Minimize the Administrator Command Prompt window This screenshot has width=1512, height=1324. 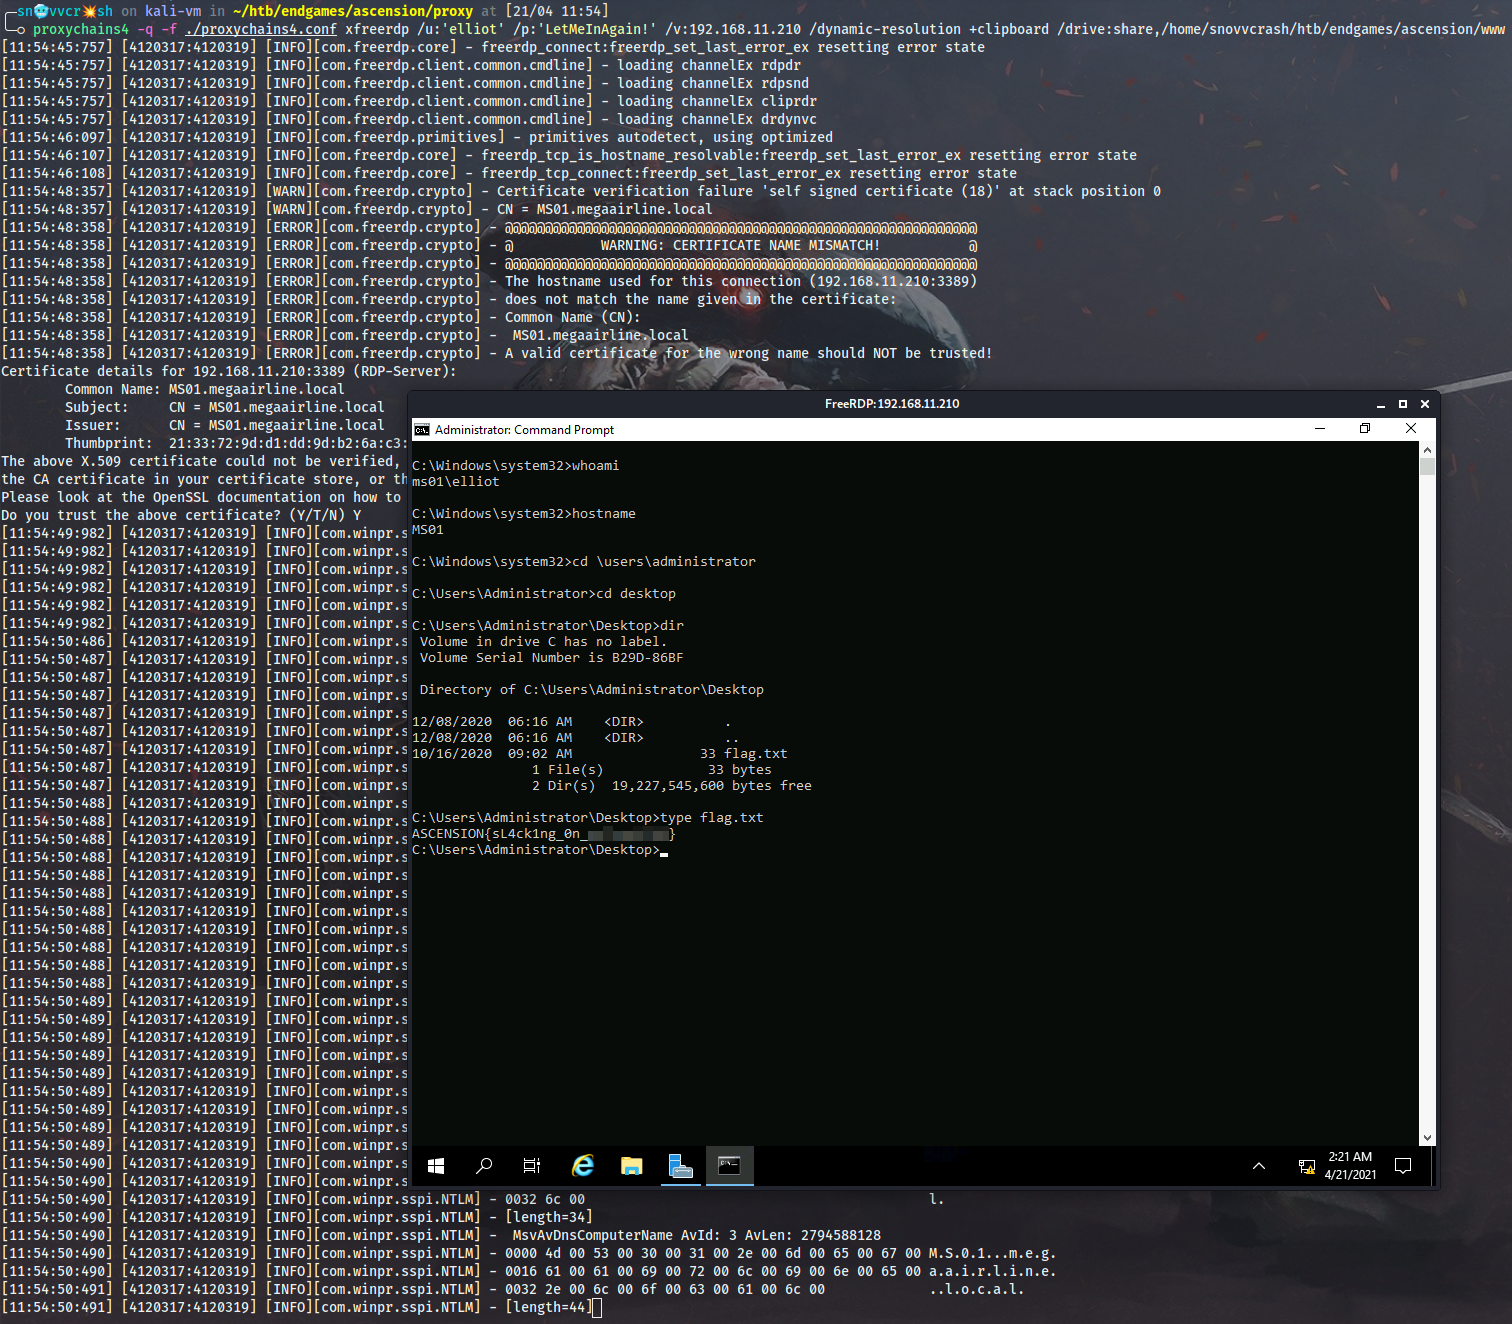click(1320, 429)
